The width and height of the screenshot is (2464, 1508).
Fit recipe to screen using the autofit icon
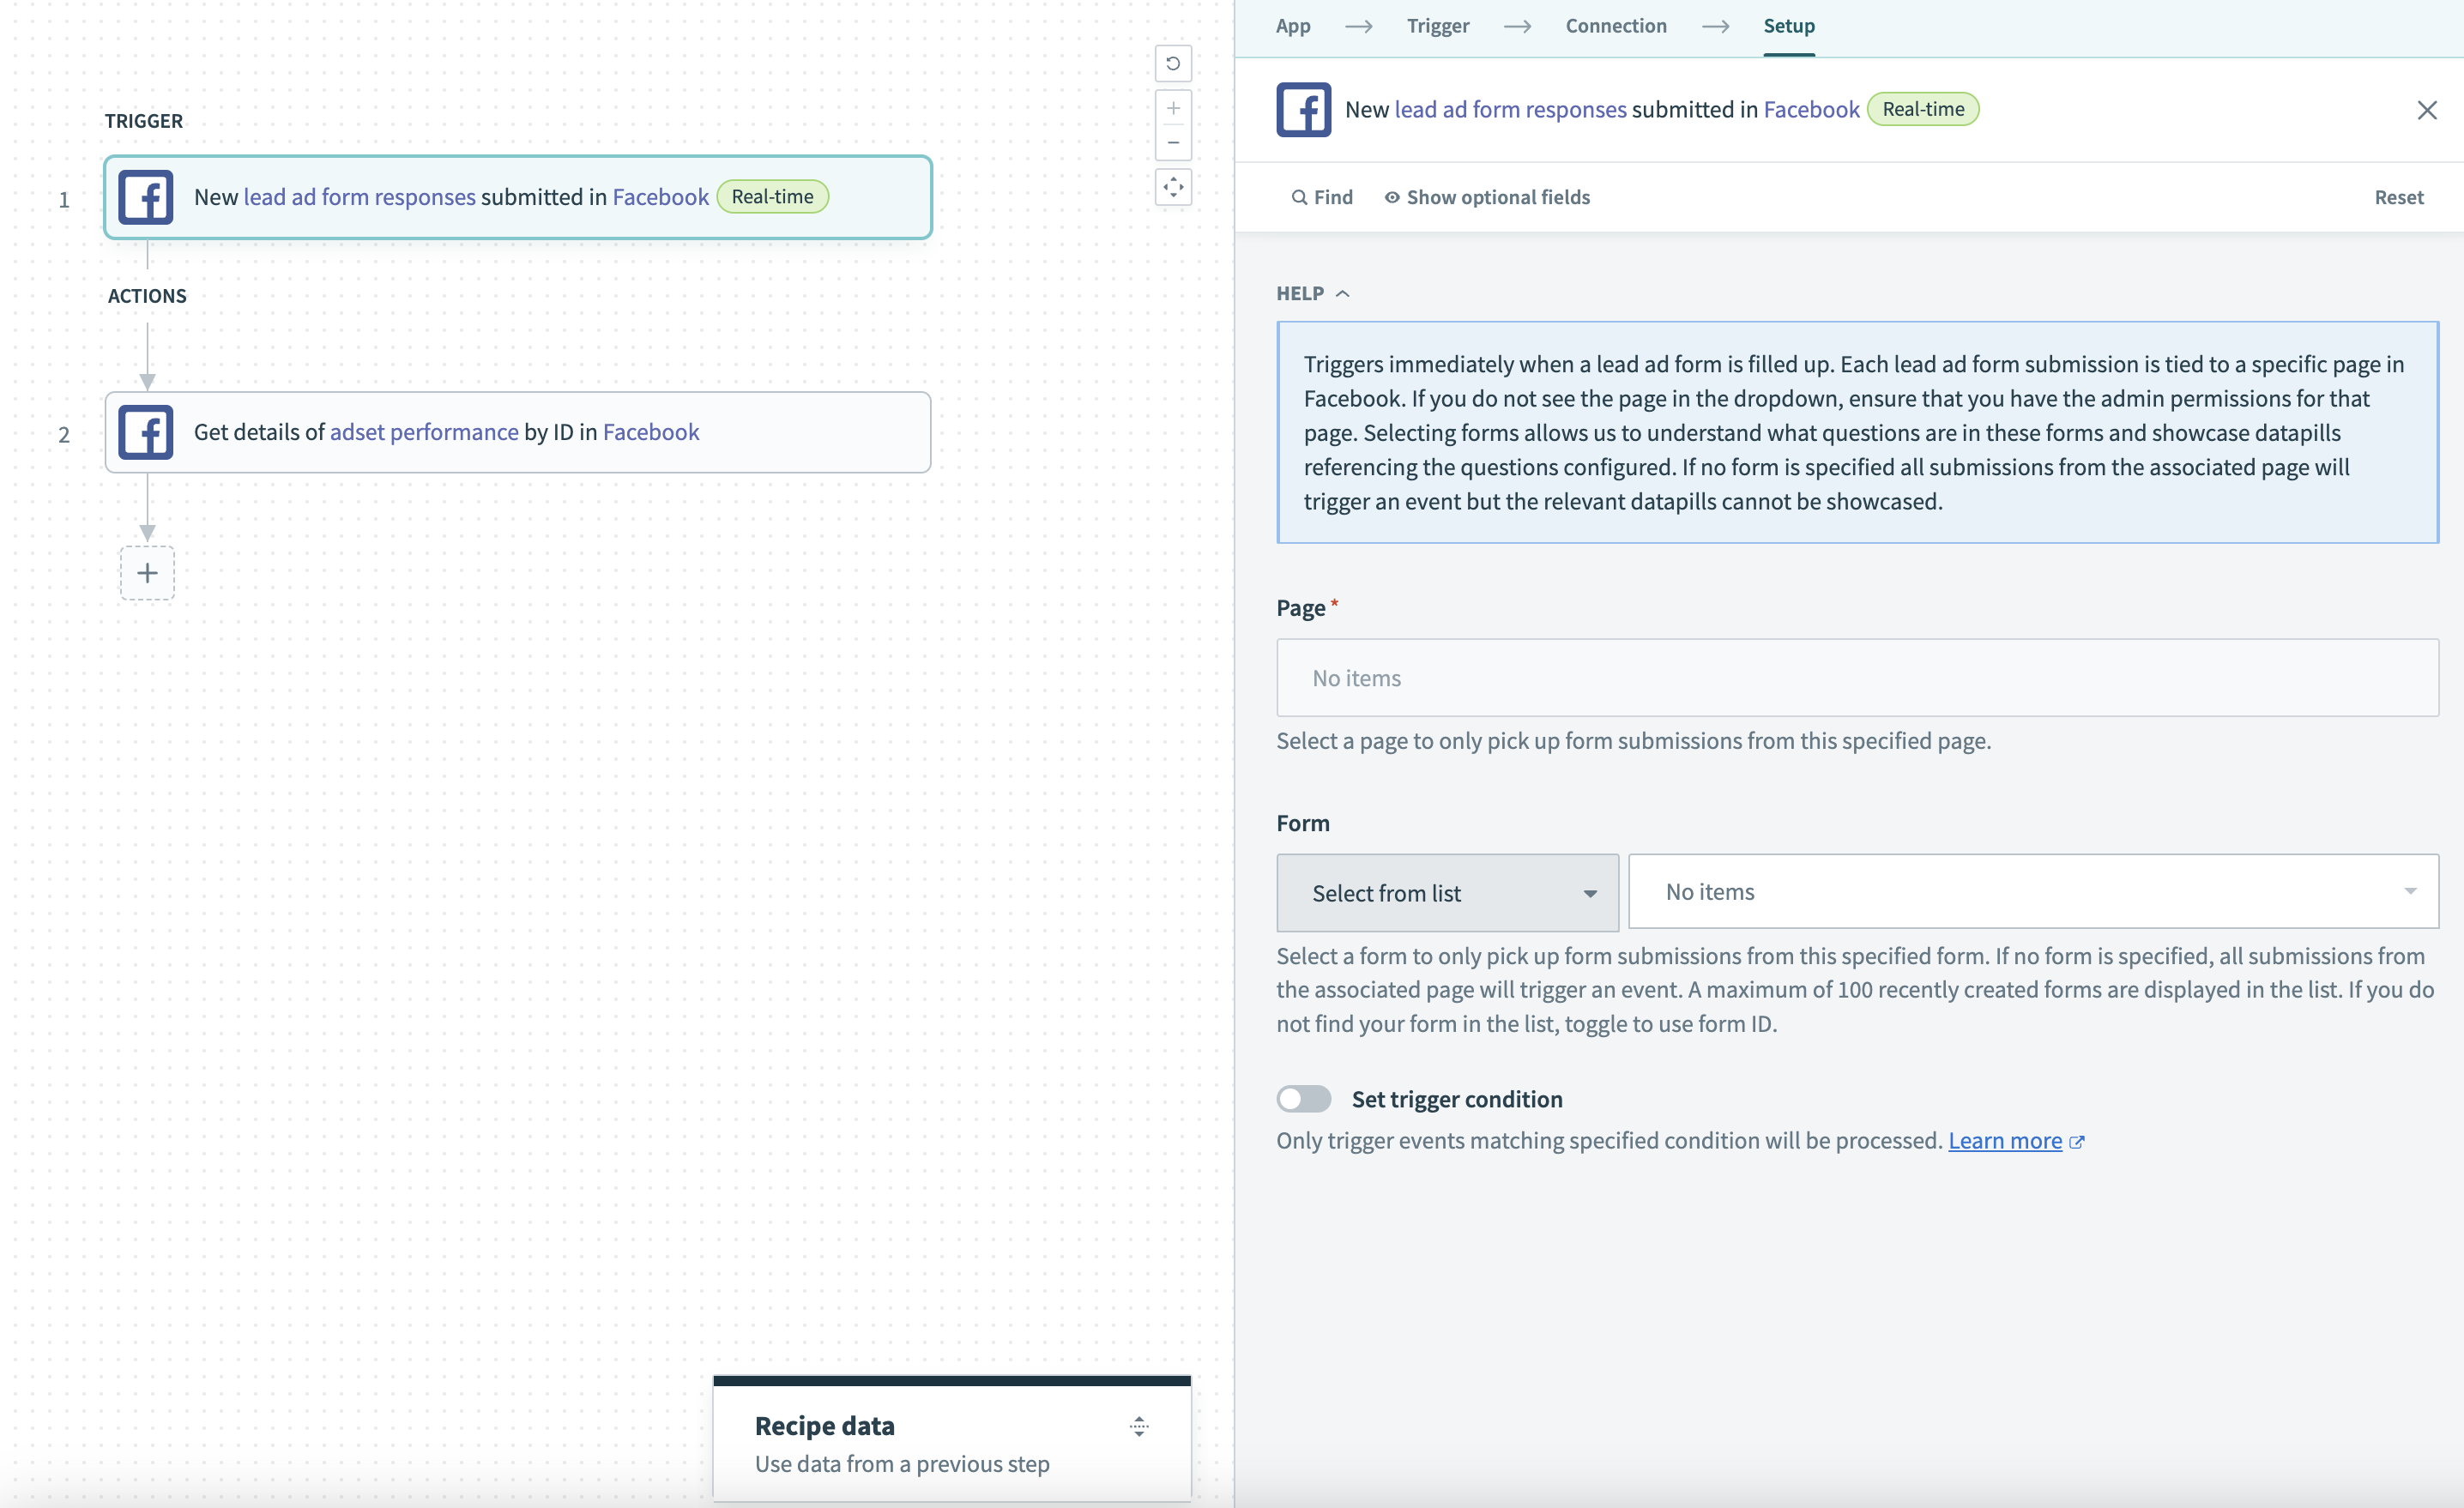click(x=1174, y=187)
